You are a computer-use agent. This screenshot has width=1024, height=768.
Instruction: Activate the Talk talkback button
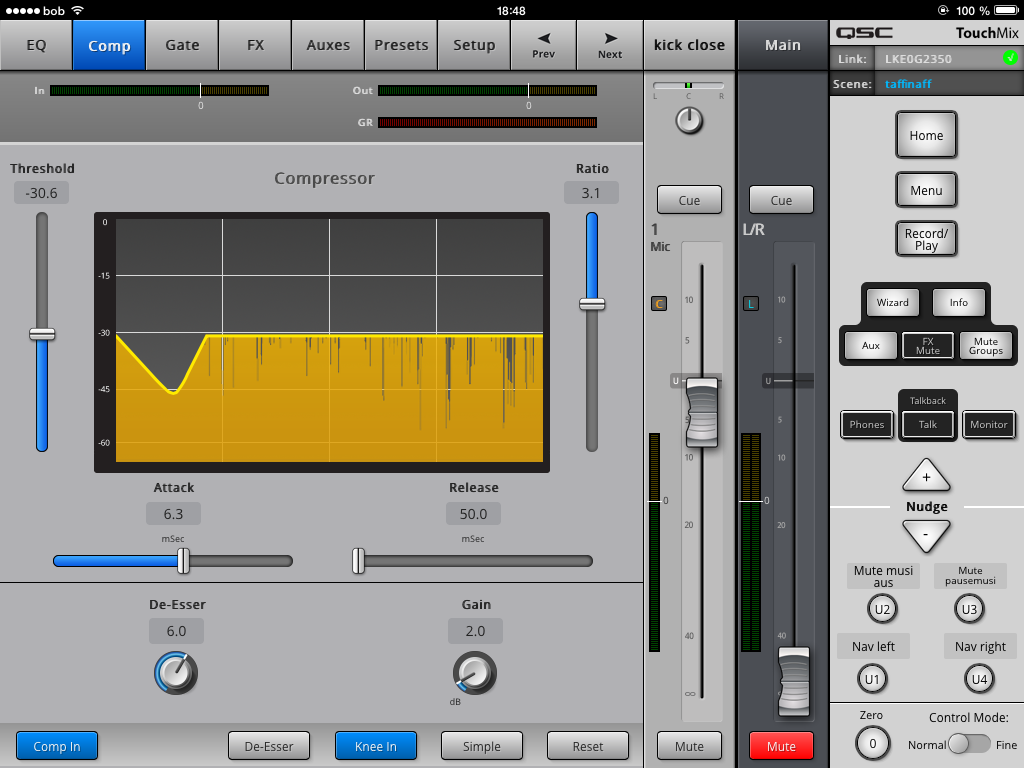(x=928, y=424)
